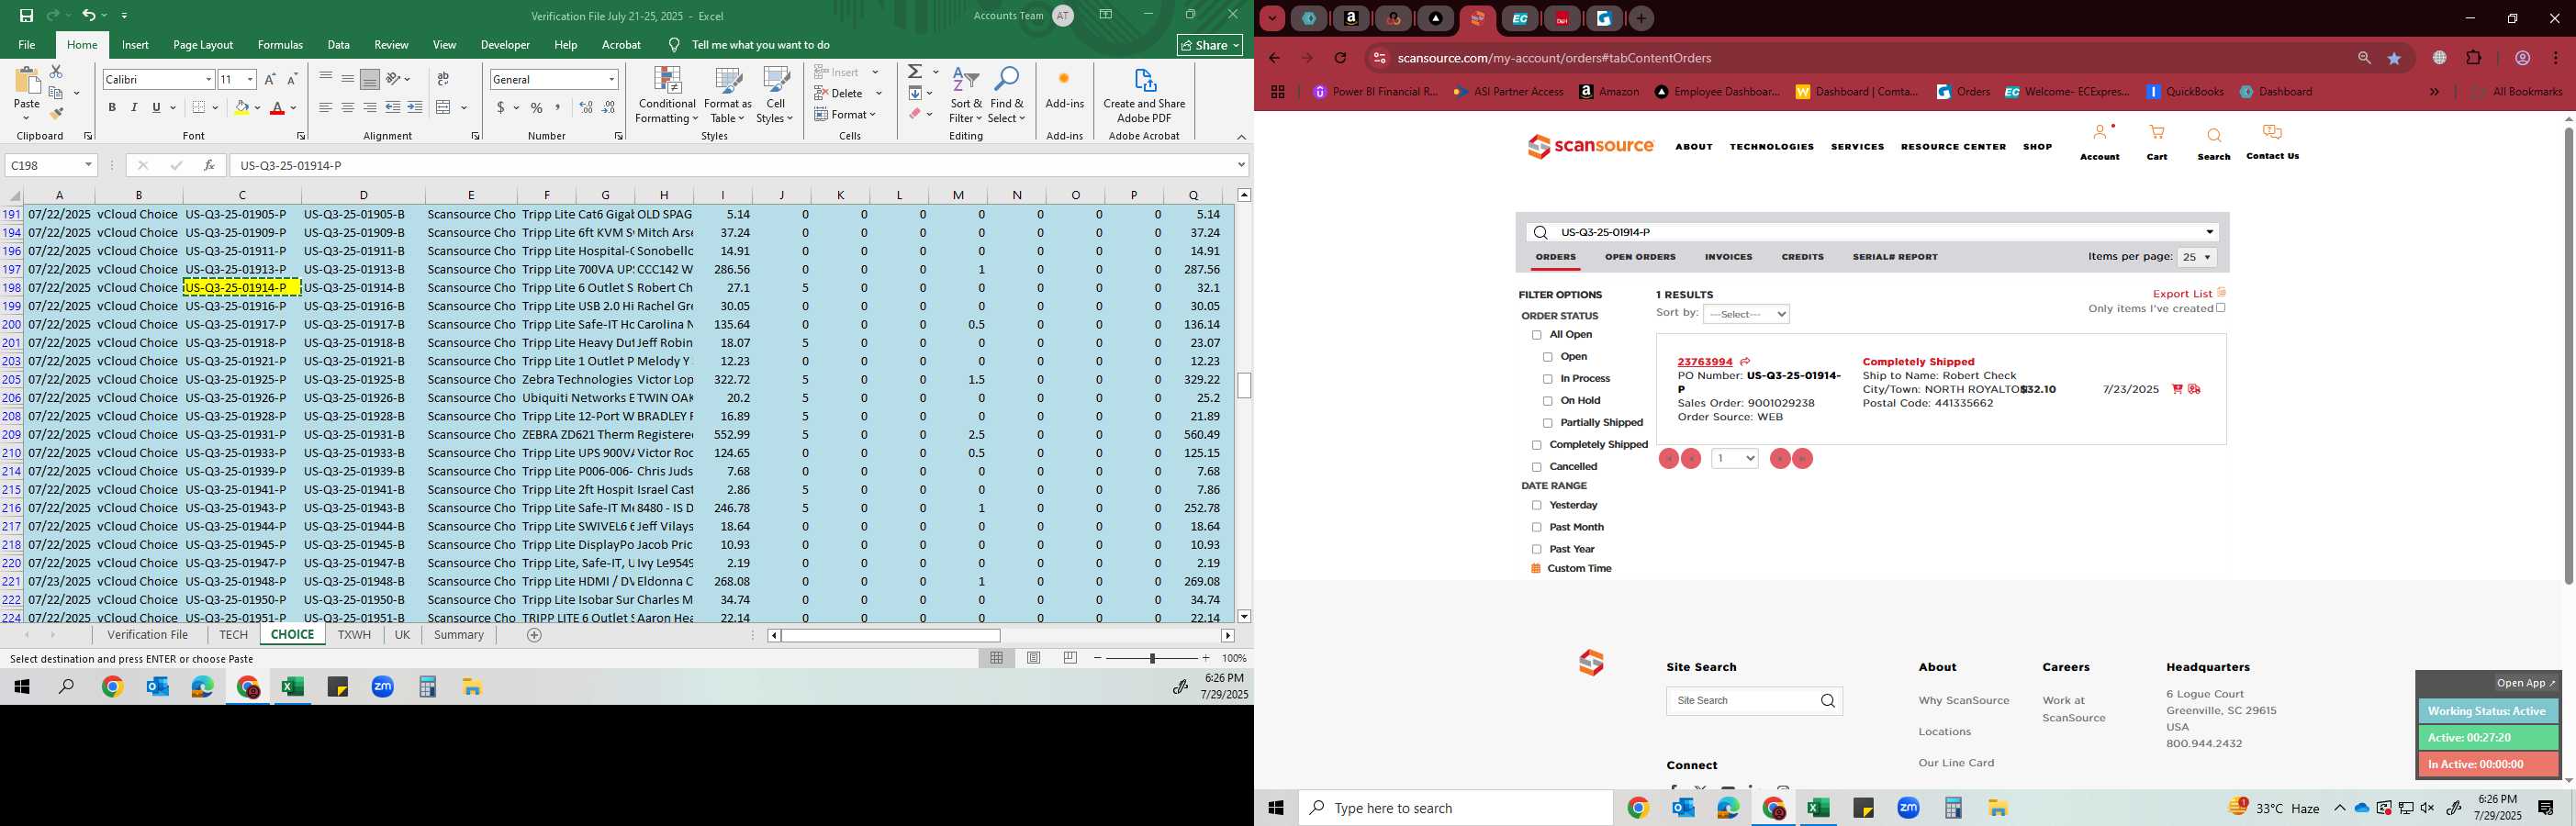
Task: Click the Insert Function fx button
Action: coord(209,165)
